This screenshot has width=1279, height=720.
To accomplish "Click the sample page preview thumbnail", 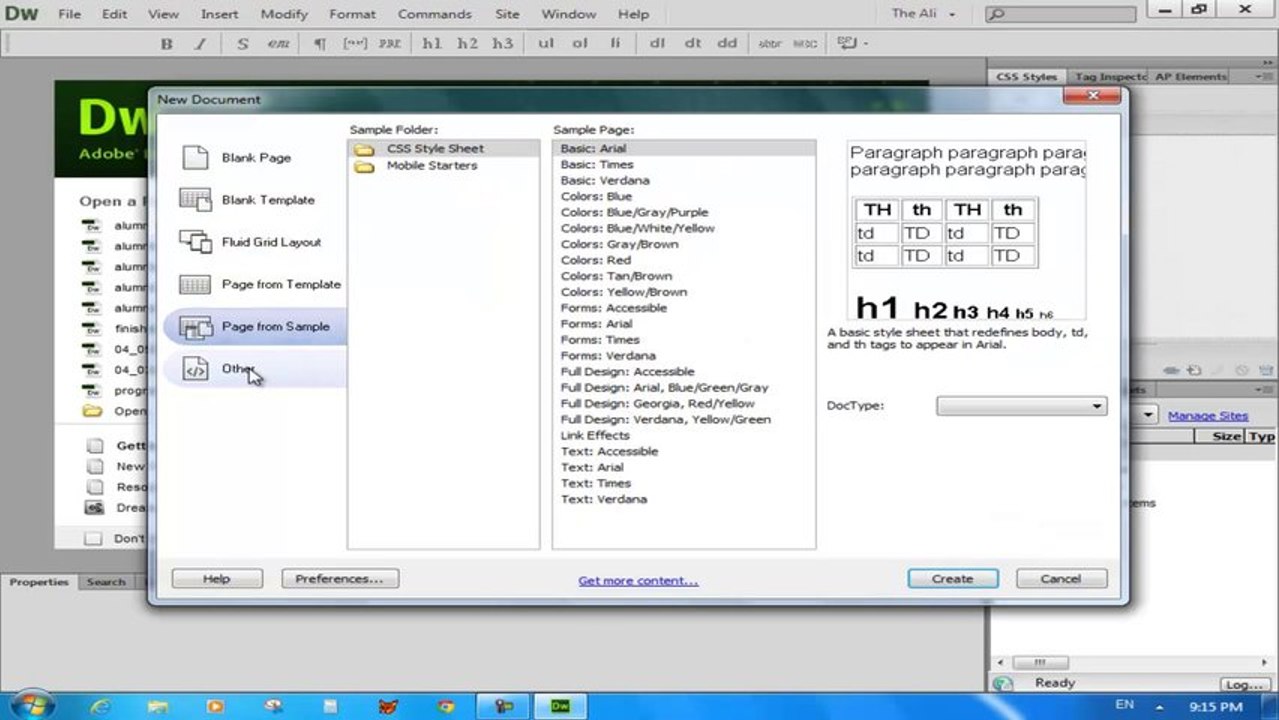I will (967, 230).
